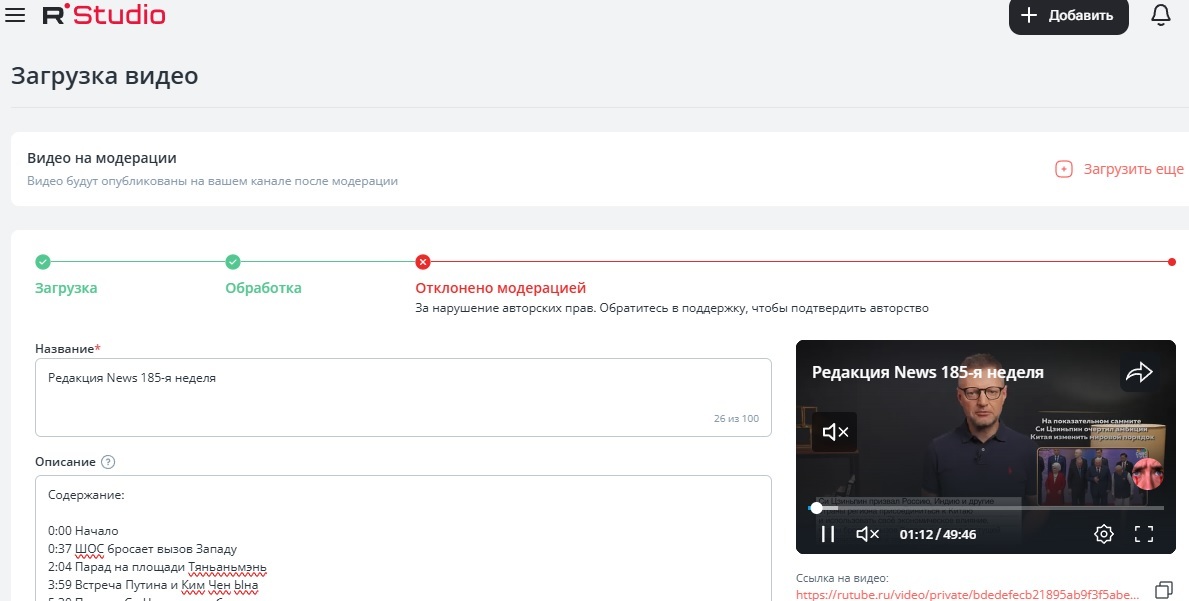The height and width of the screenshot is (601, 1189).
Task: Open video player settings gear
Action: [x=1103, y=534]
